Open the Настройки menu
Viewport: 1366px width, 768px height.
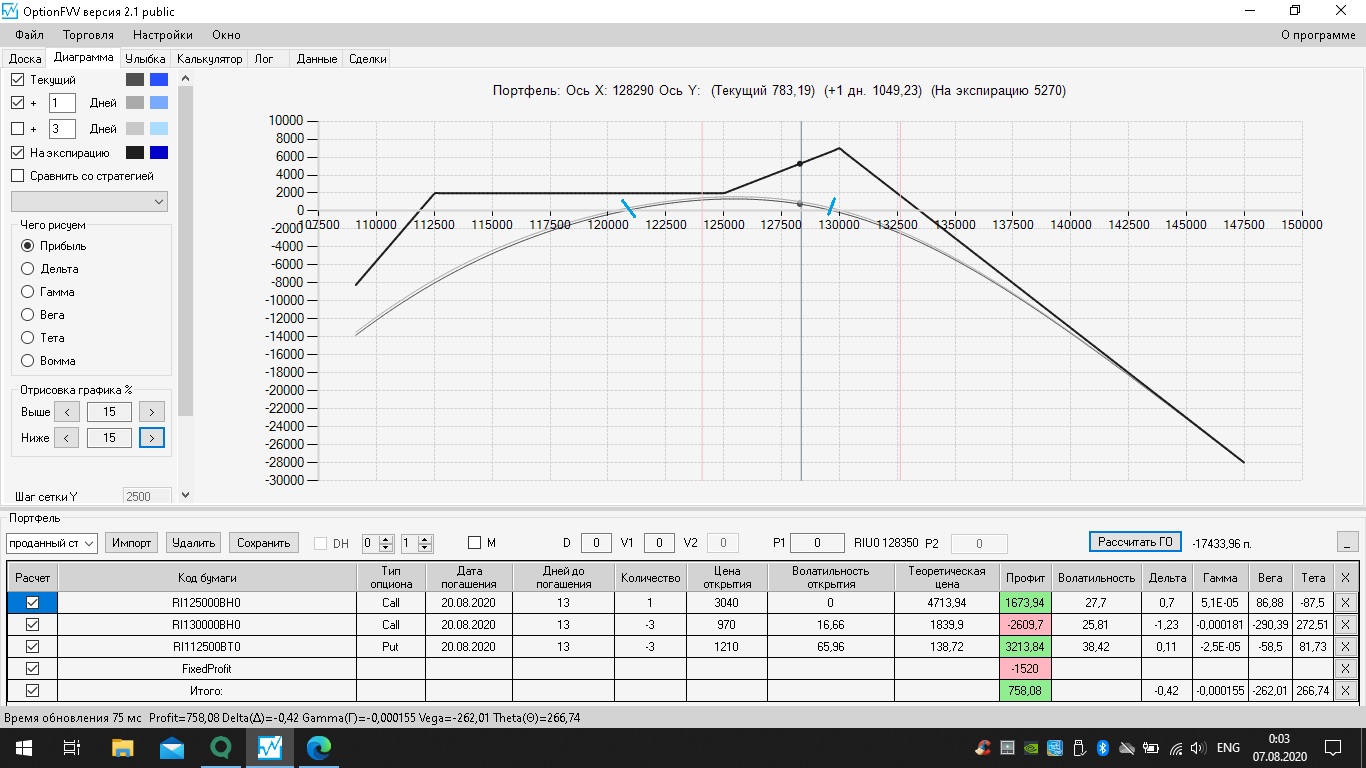tap(163, 35)
